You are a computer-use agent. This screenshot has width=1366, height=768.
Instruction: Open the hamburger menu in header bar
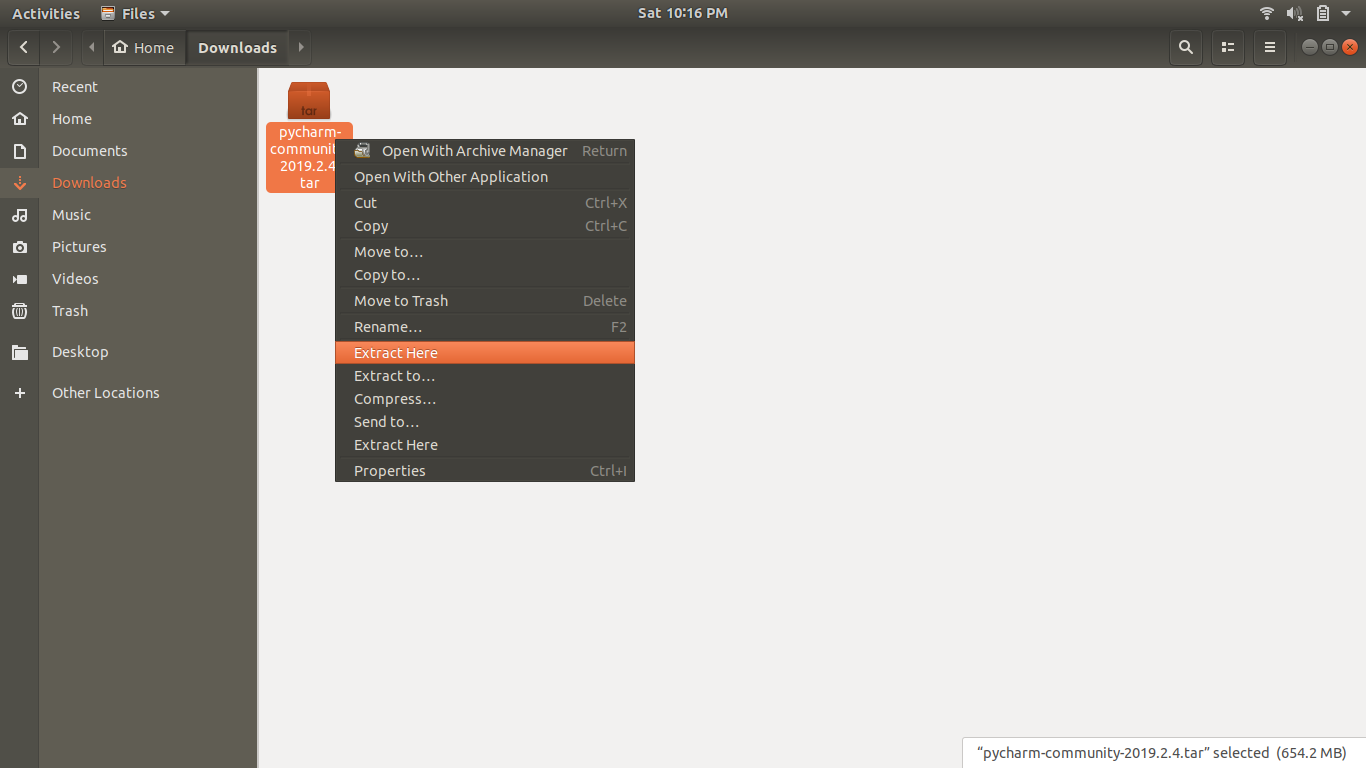1269,47
